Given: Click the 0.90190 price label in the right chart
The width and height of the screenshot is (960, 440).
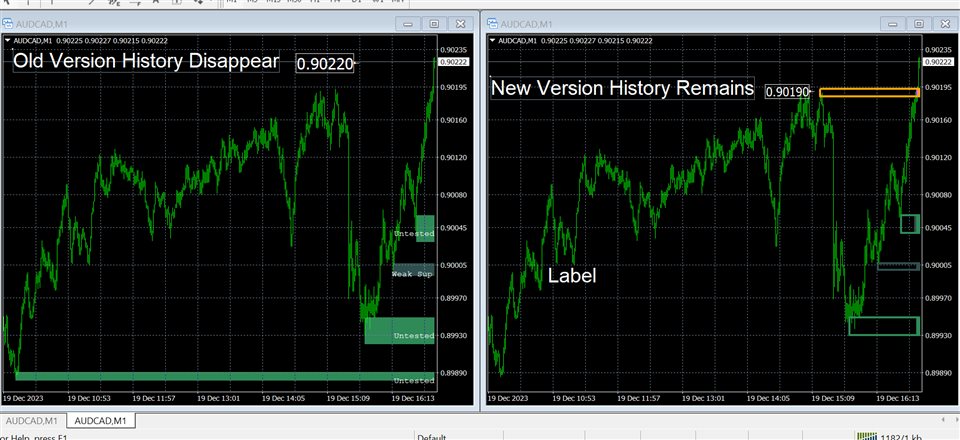Looking at the screenshot, I should click(787, 92).
